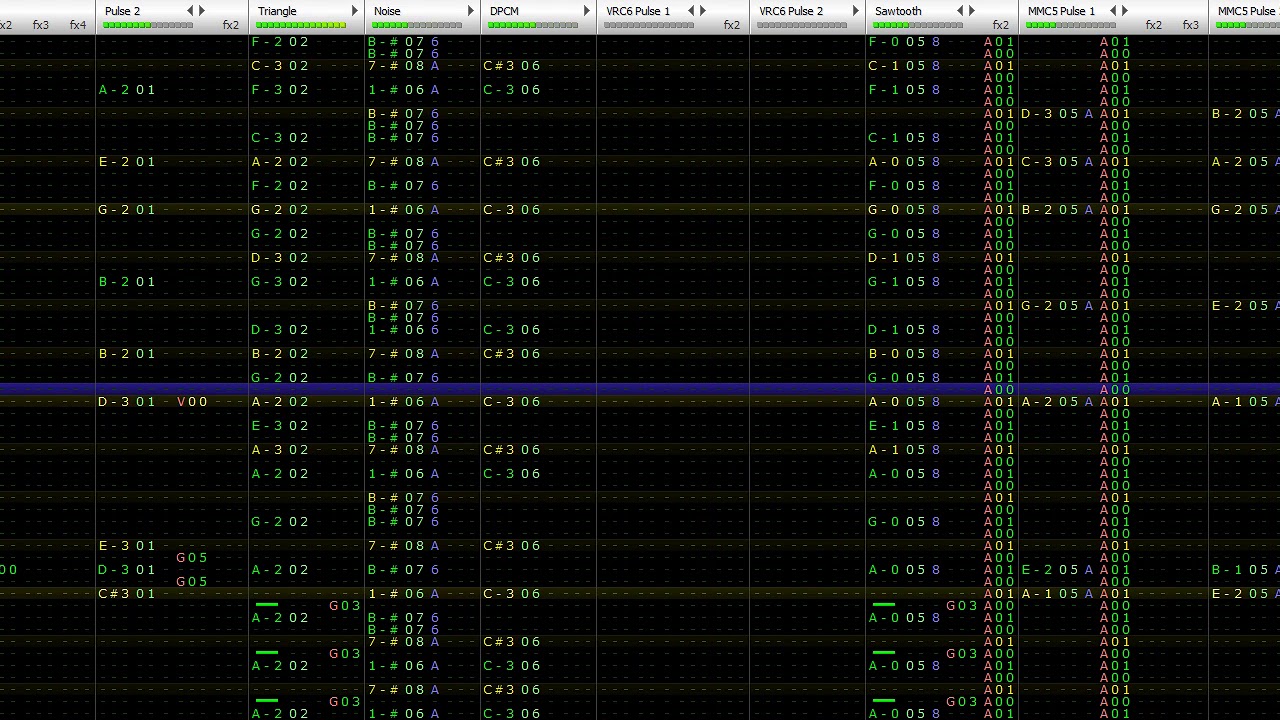1280x720 pixels.
Task: Select fx3 label under MMC5 Pulse 1
Action: pos(1190,25)
